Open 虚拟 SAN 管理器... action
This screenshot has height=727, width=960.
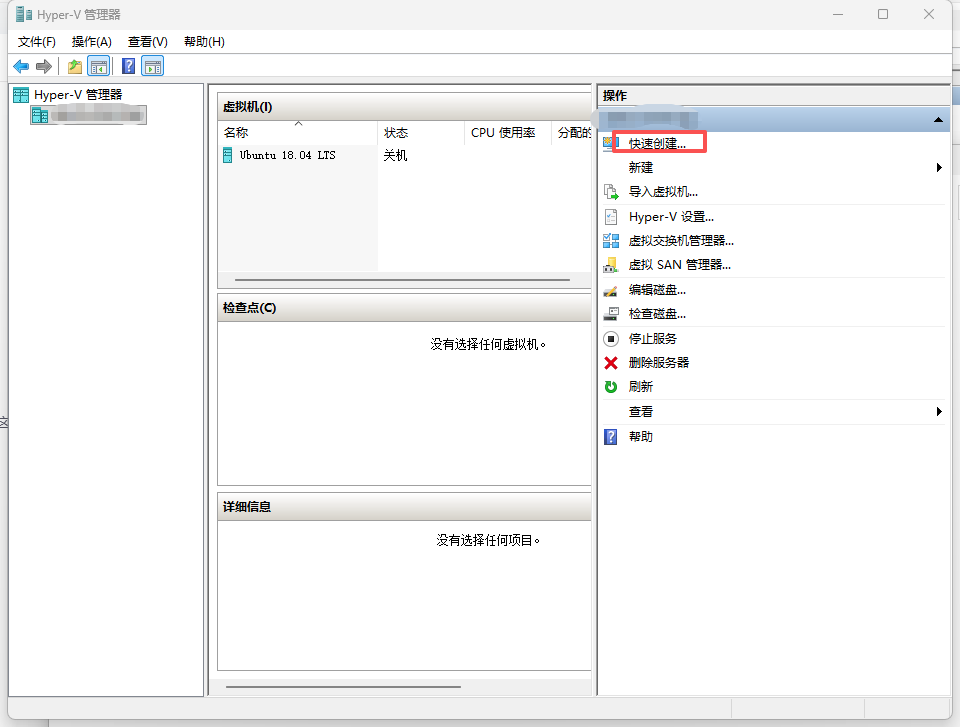coord(680,265)
